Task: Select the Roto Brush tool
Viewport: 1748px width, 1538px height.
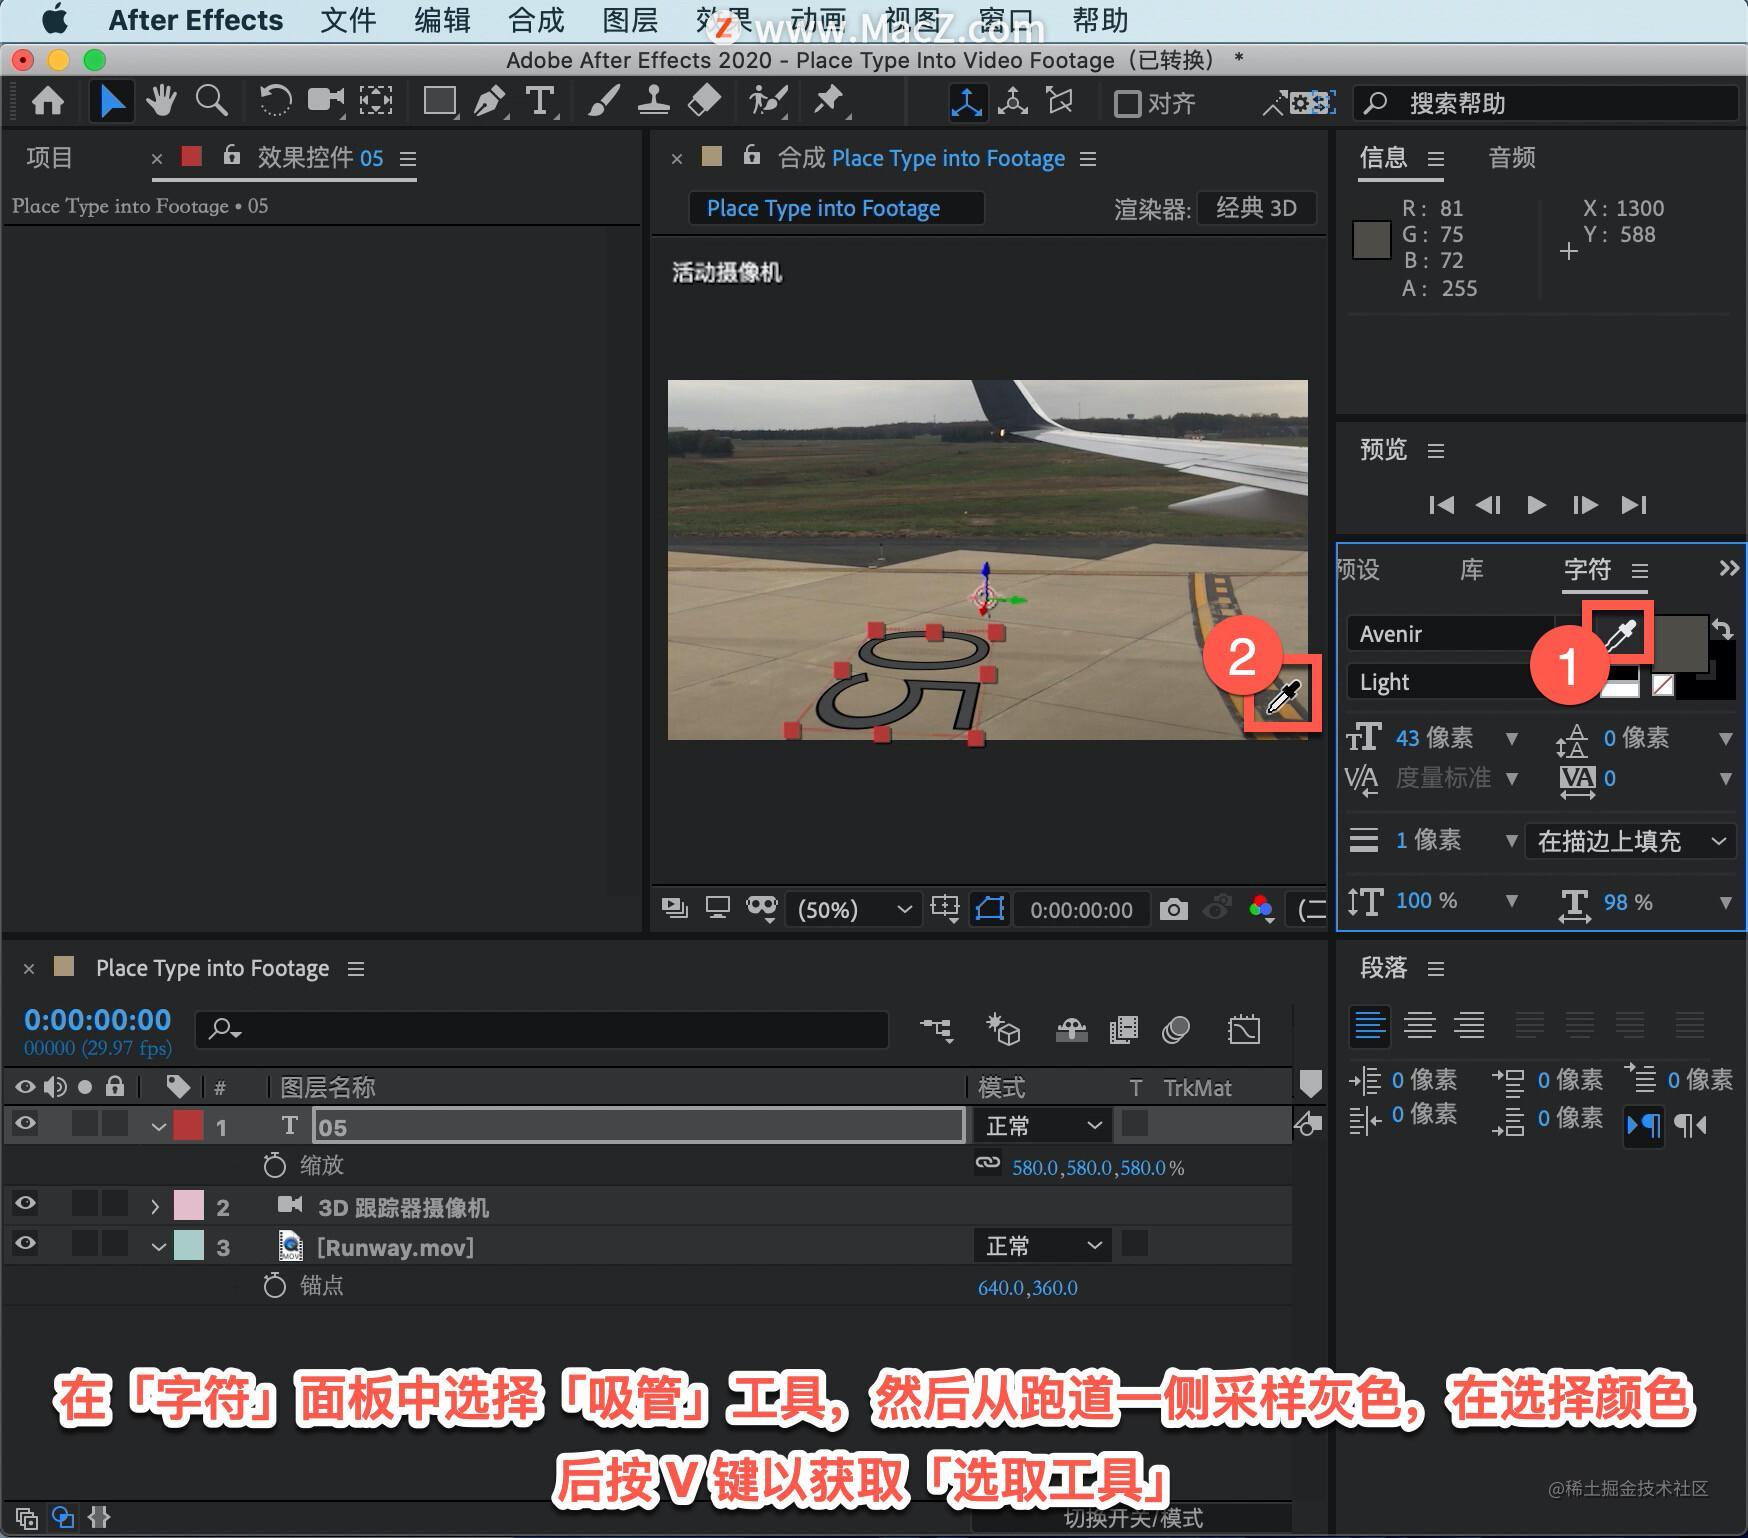Action: click(768, 101)
